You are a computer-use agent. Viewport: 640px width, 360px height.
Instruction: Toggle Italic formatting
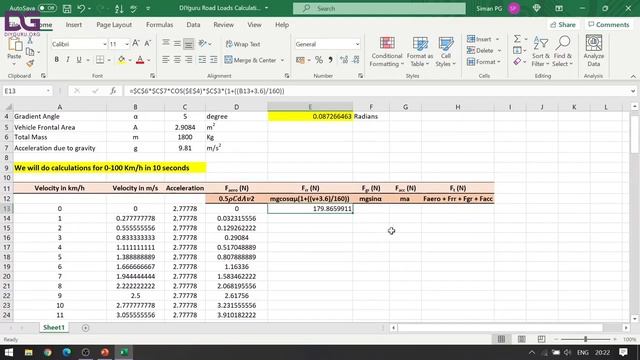[x=68, y=60]
